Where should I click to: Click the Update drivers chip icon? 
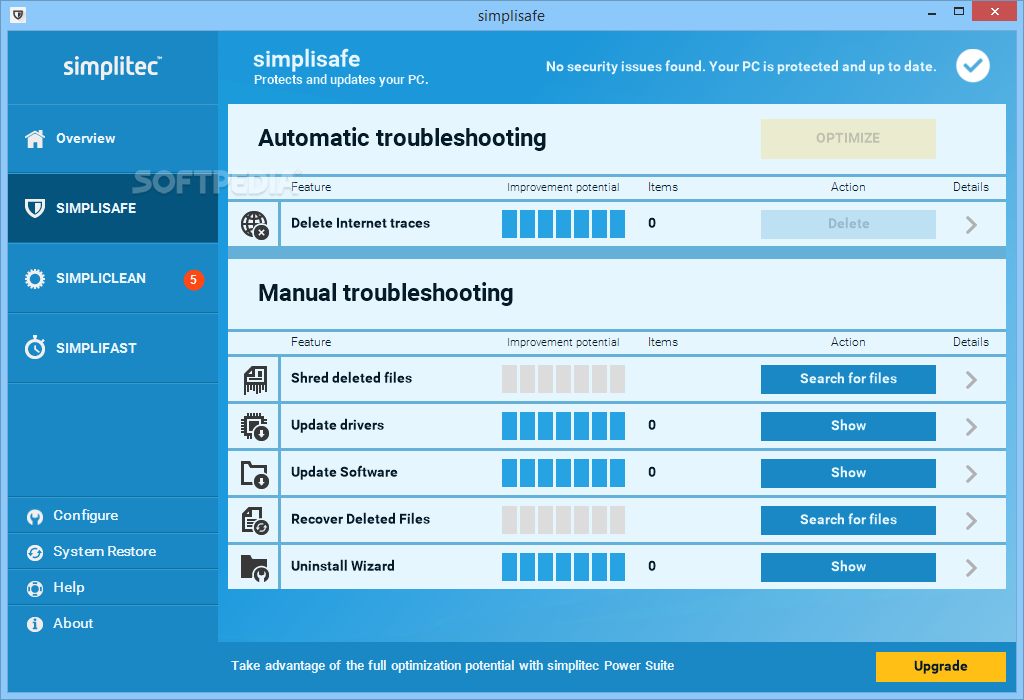(254, 426)
